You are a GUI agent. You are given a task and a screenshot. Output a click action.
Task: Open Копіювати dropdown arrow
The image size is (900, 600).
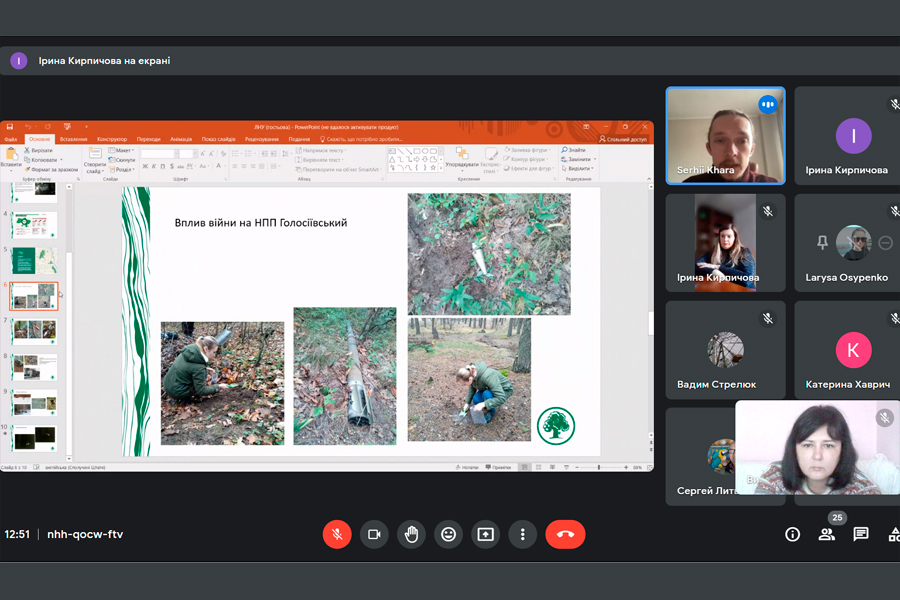[61, 160]
